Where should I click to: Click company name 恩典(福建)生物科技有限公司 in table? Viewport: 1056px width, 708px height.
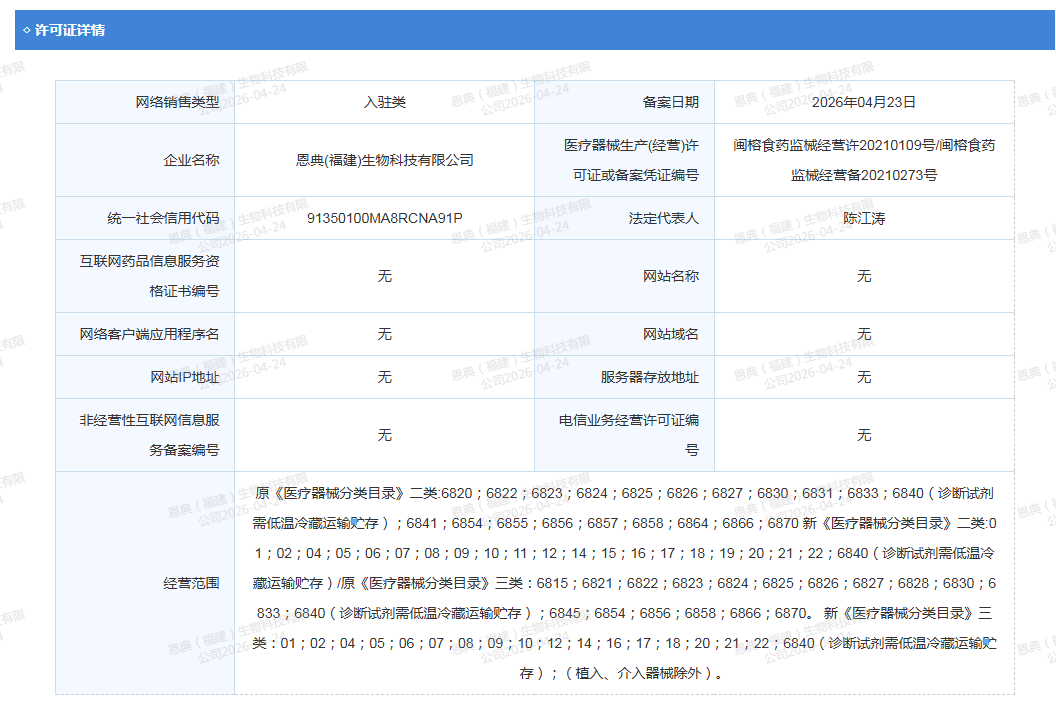384,160
